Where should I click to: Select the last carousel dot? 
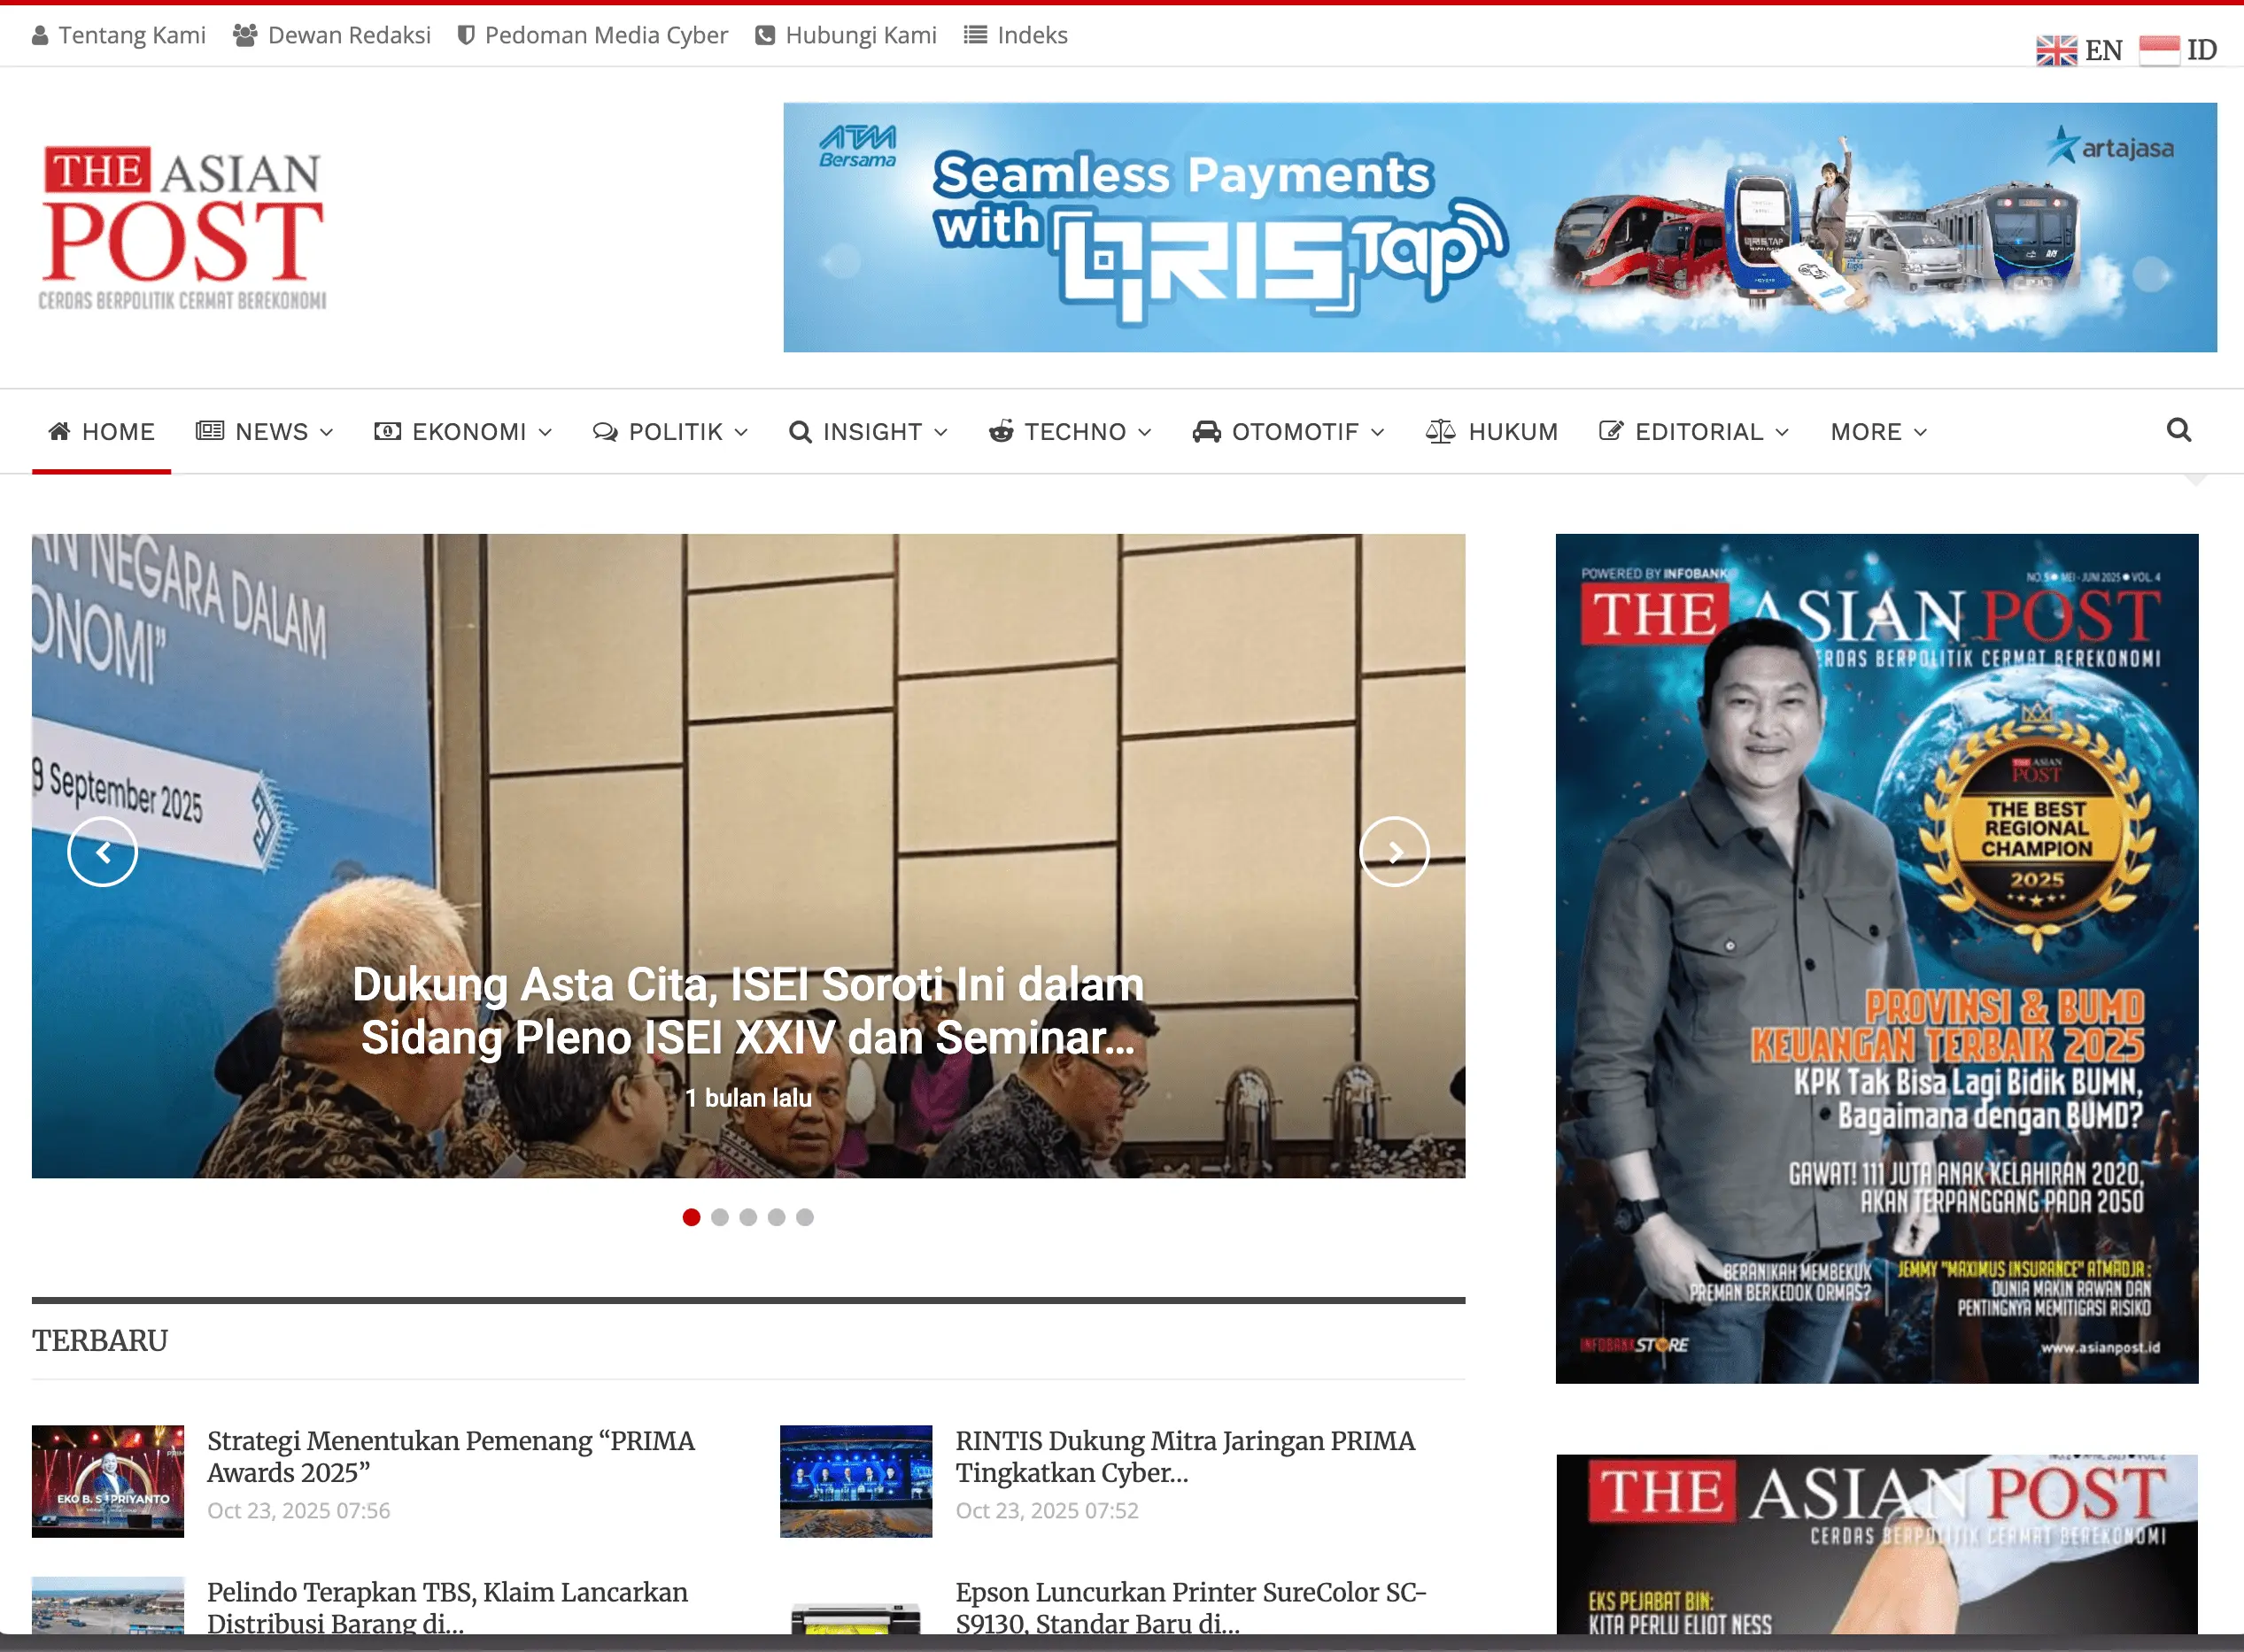coord(805,1217)
